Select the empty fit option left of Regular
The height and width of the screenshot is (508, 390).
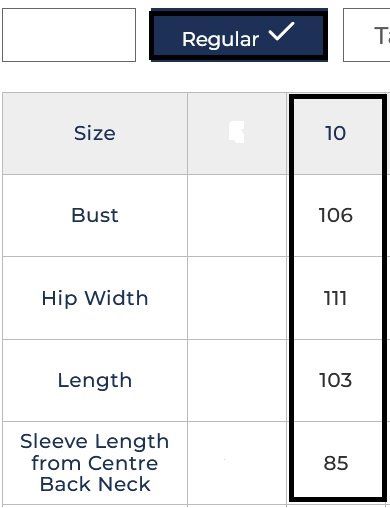coord(69,35)
